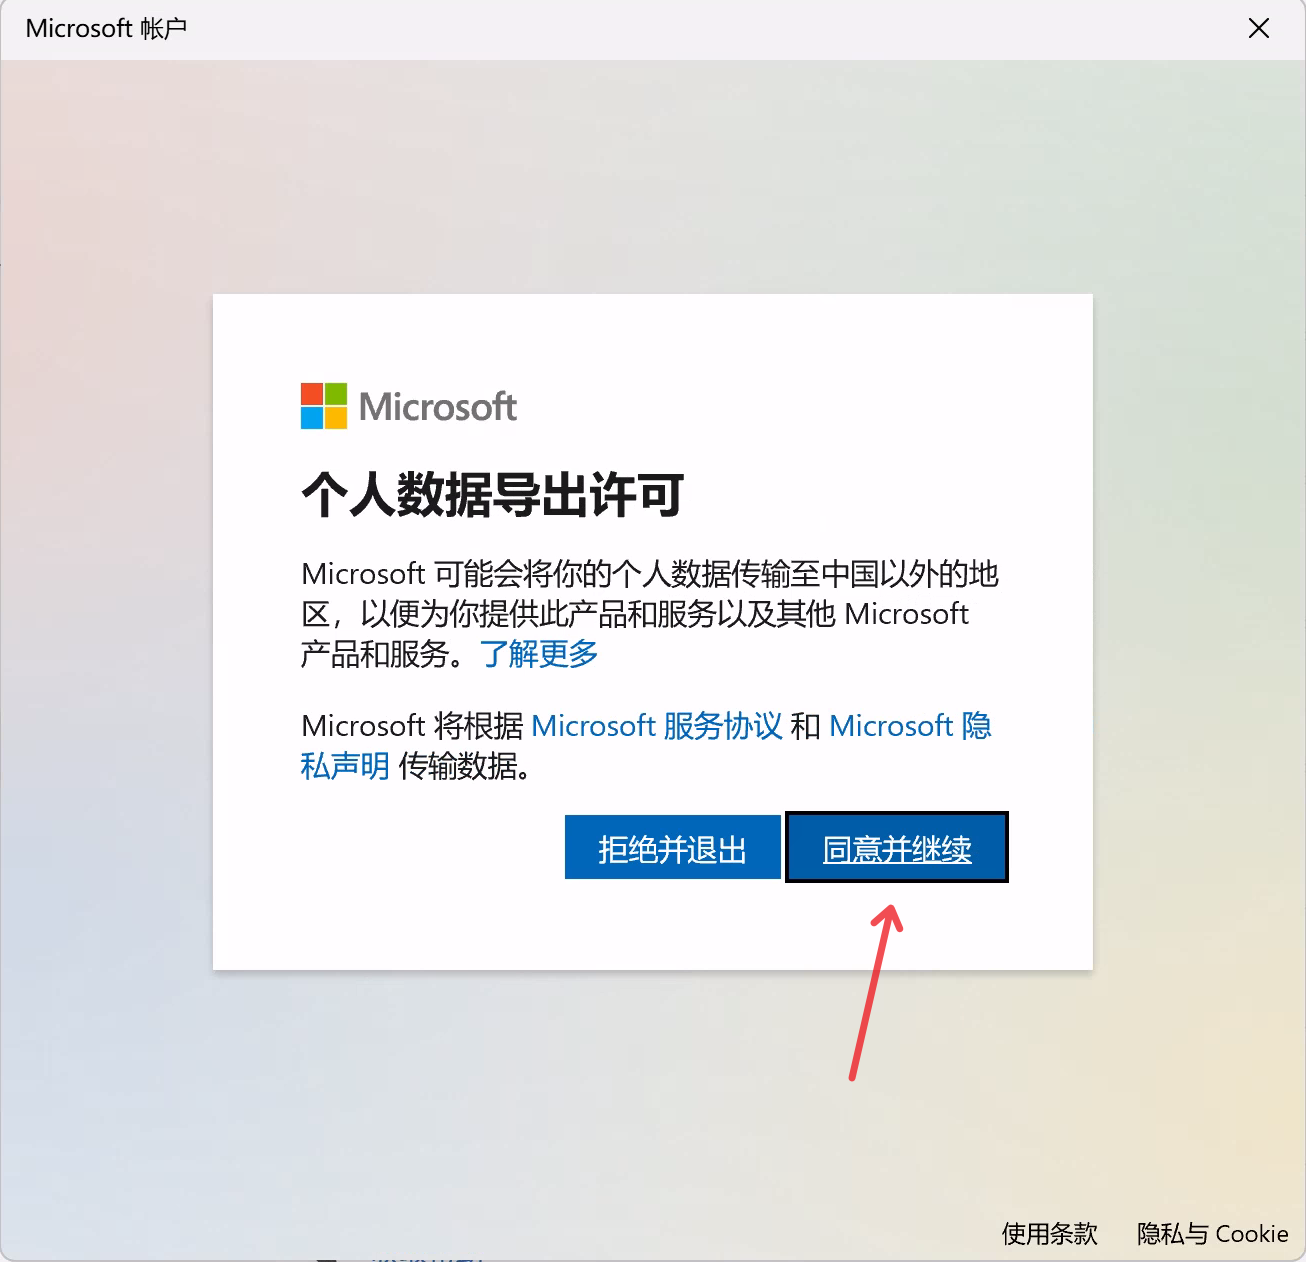Click the 个人数据导出许可 heading
The height and width of the screenshot is (1262, 1306).
click(x=492, y=495)
